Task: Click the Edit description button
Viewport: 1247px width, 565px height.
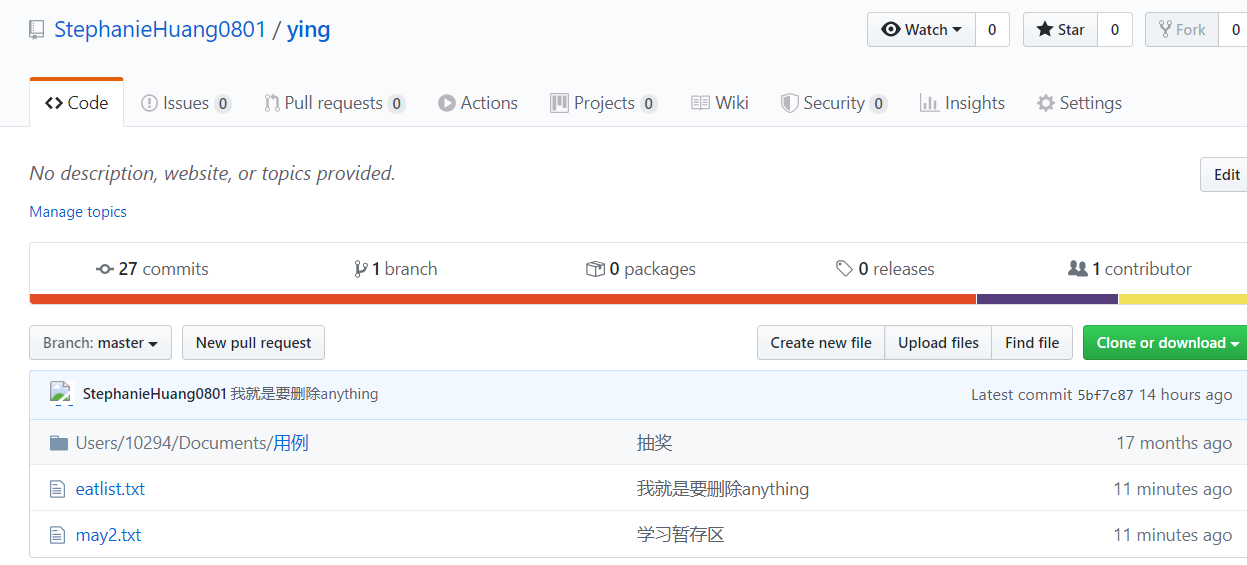Action: pyautogui.click(x=1225, y=174)
